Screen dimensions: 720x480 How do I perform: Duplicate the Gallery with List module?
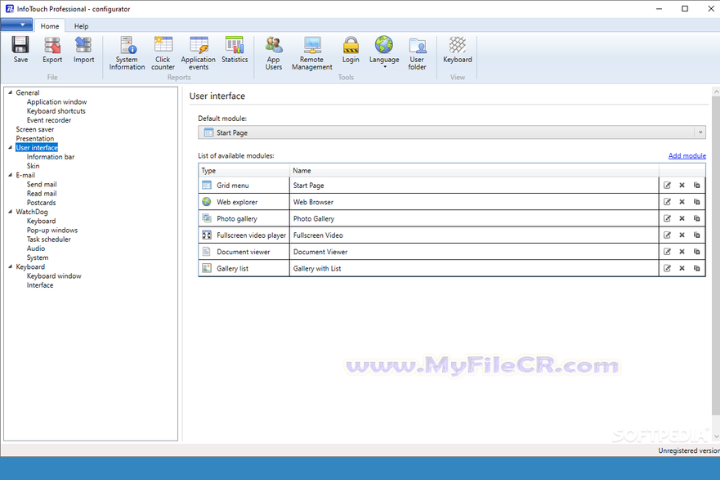tap(697, 268)
